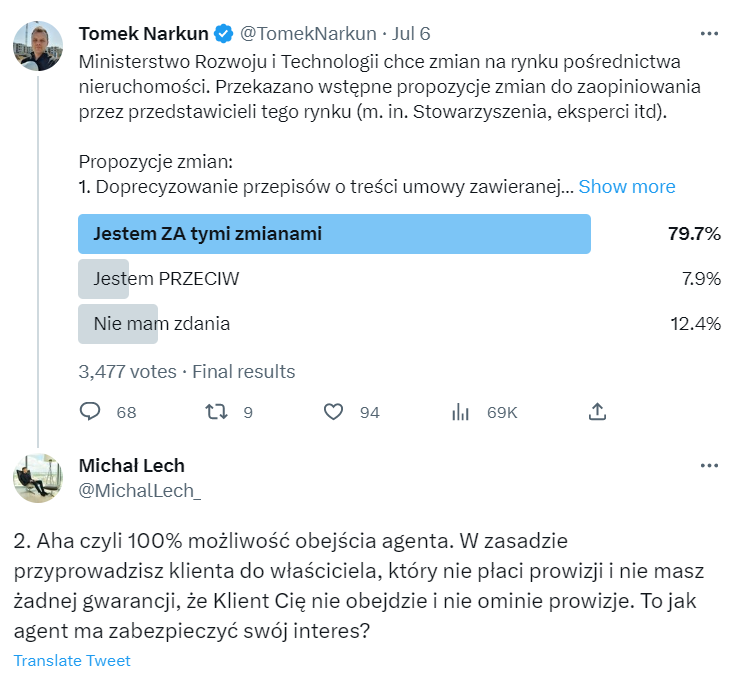Open the tweet's view analytics icon

pyautogui.click(x=461, y=412)
